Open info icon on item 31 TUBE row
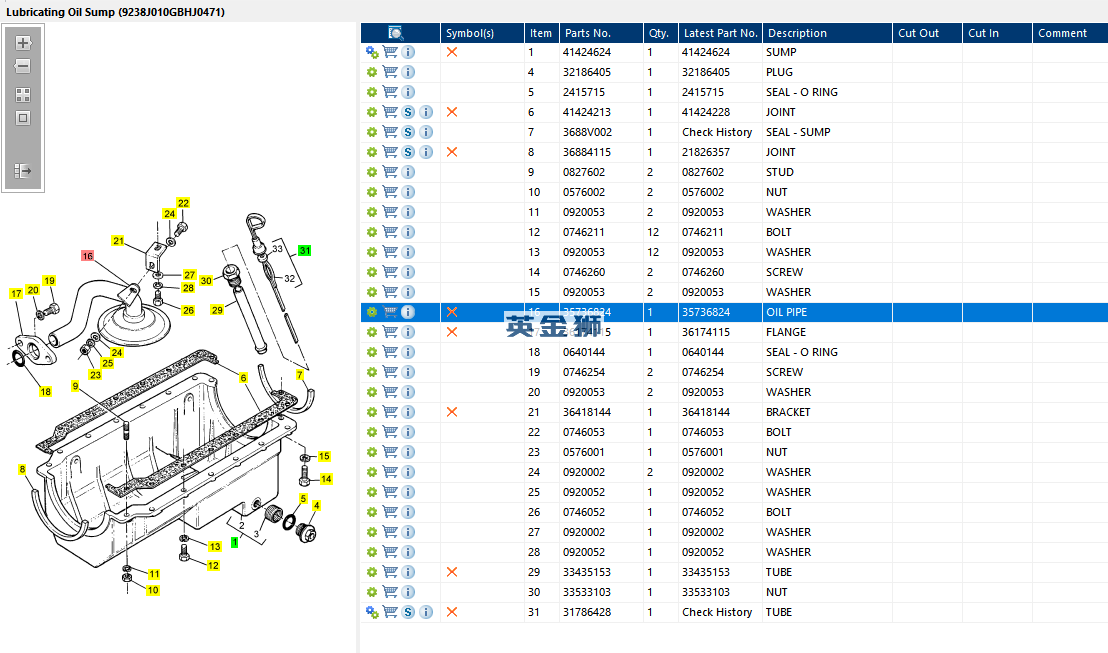1108x653 pixels. point(426,612)
